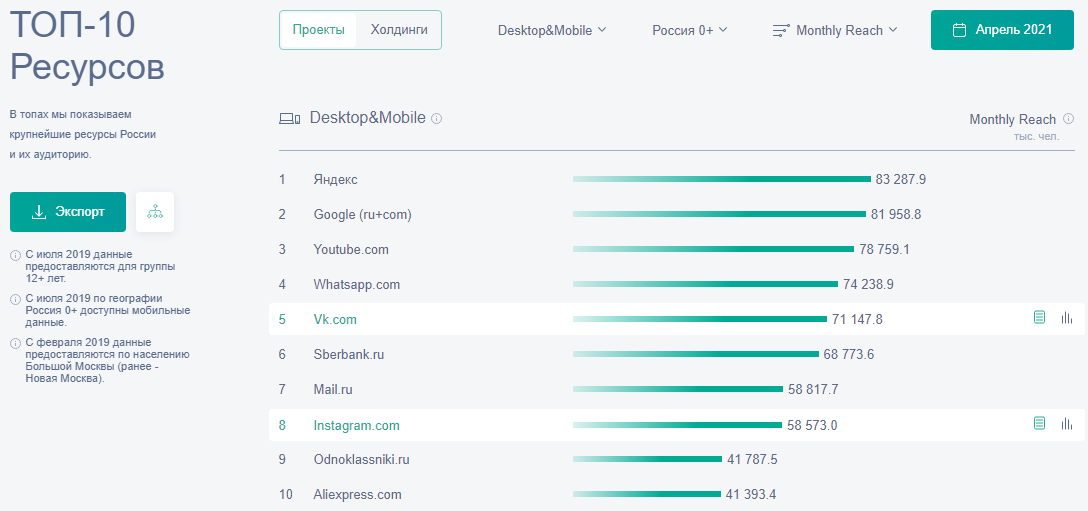Click the value 41 787.5
This screenshot has width=1088, height=511.
[x=752, y=460]
